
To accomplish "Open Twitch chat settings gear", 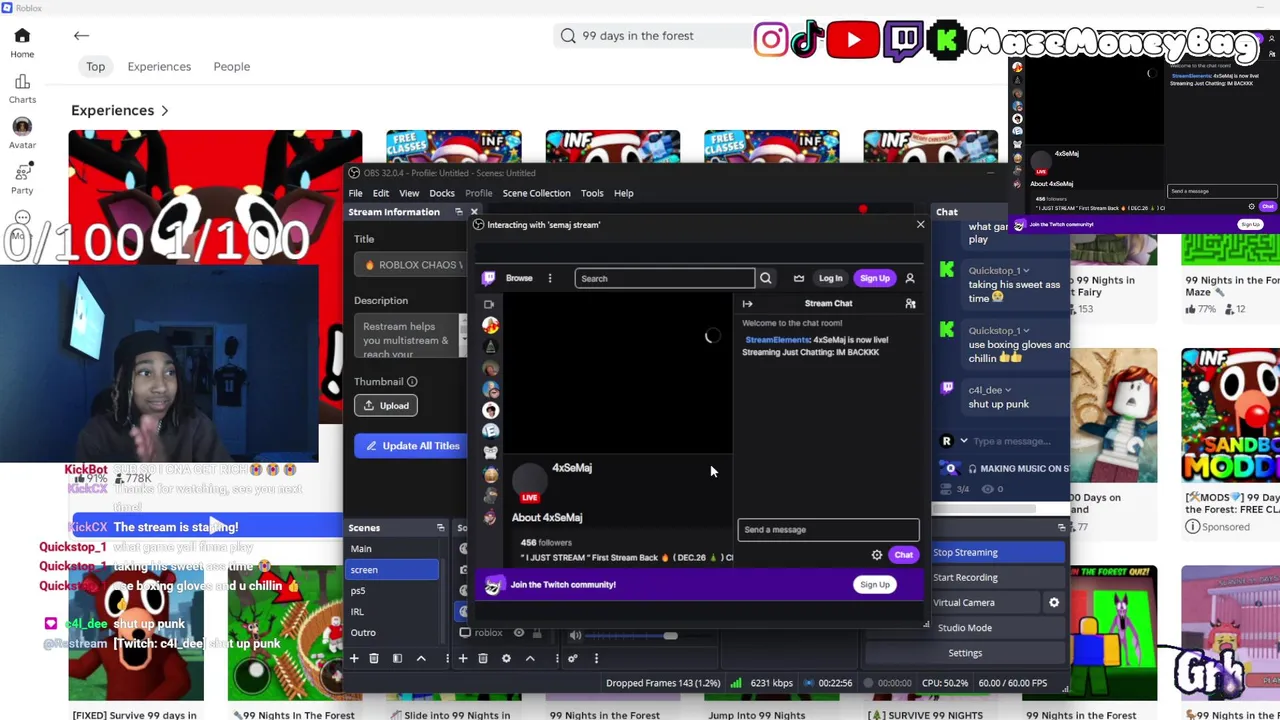I will coord(877,555).
